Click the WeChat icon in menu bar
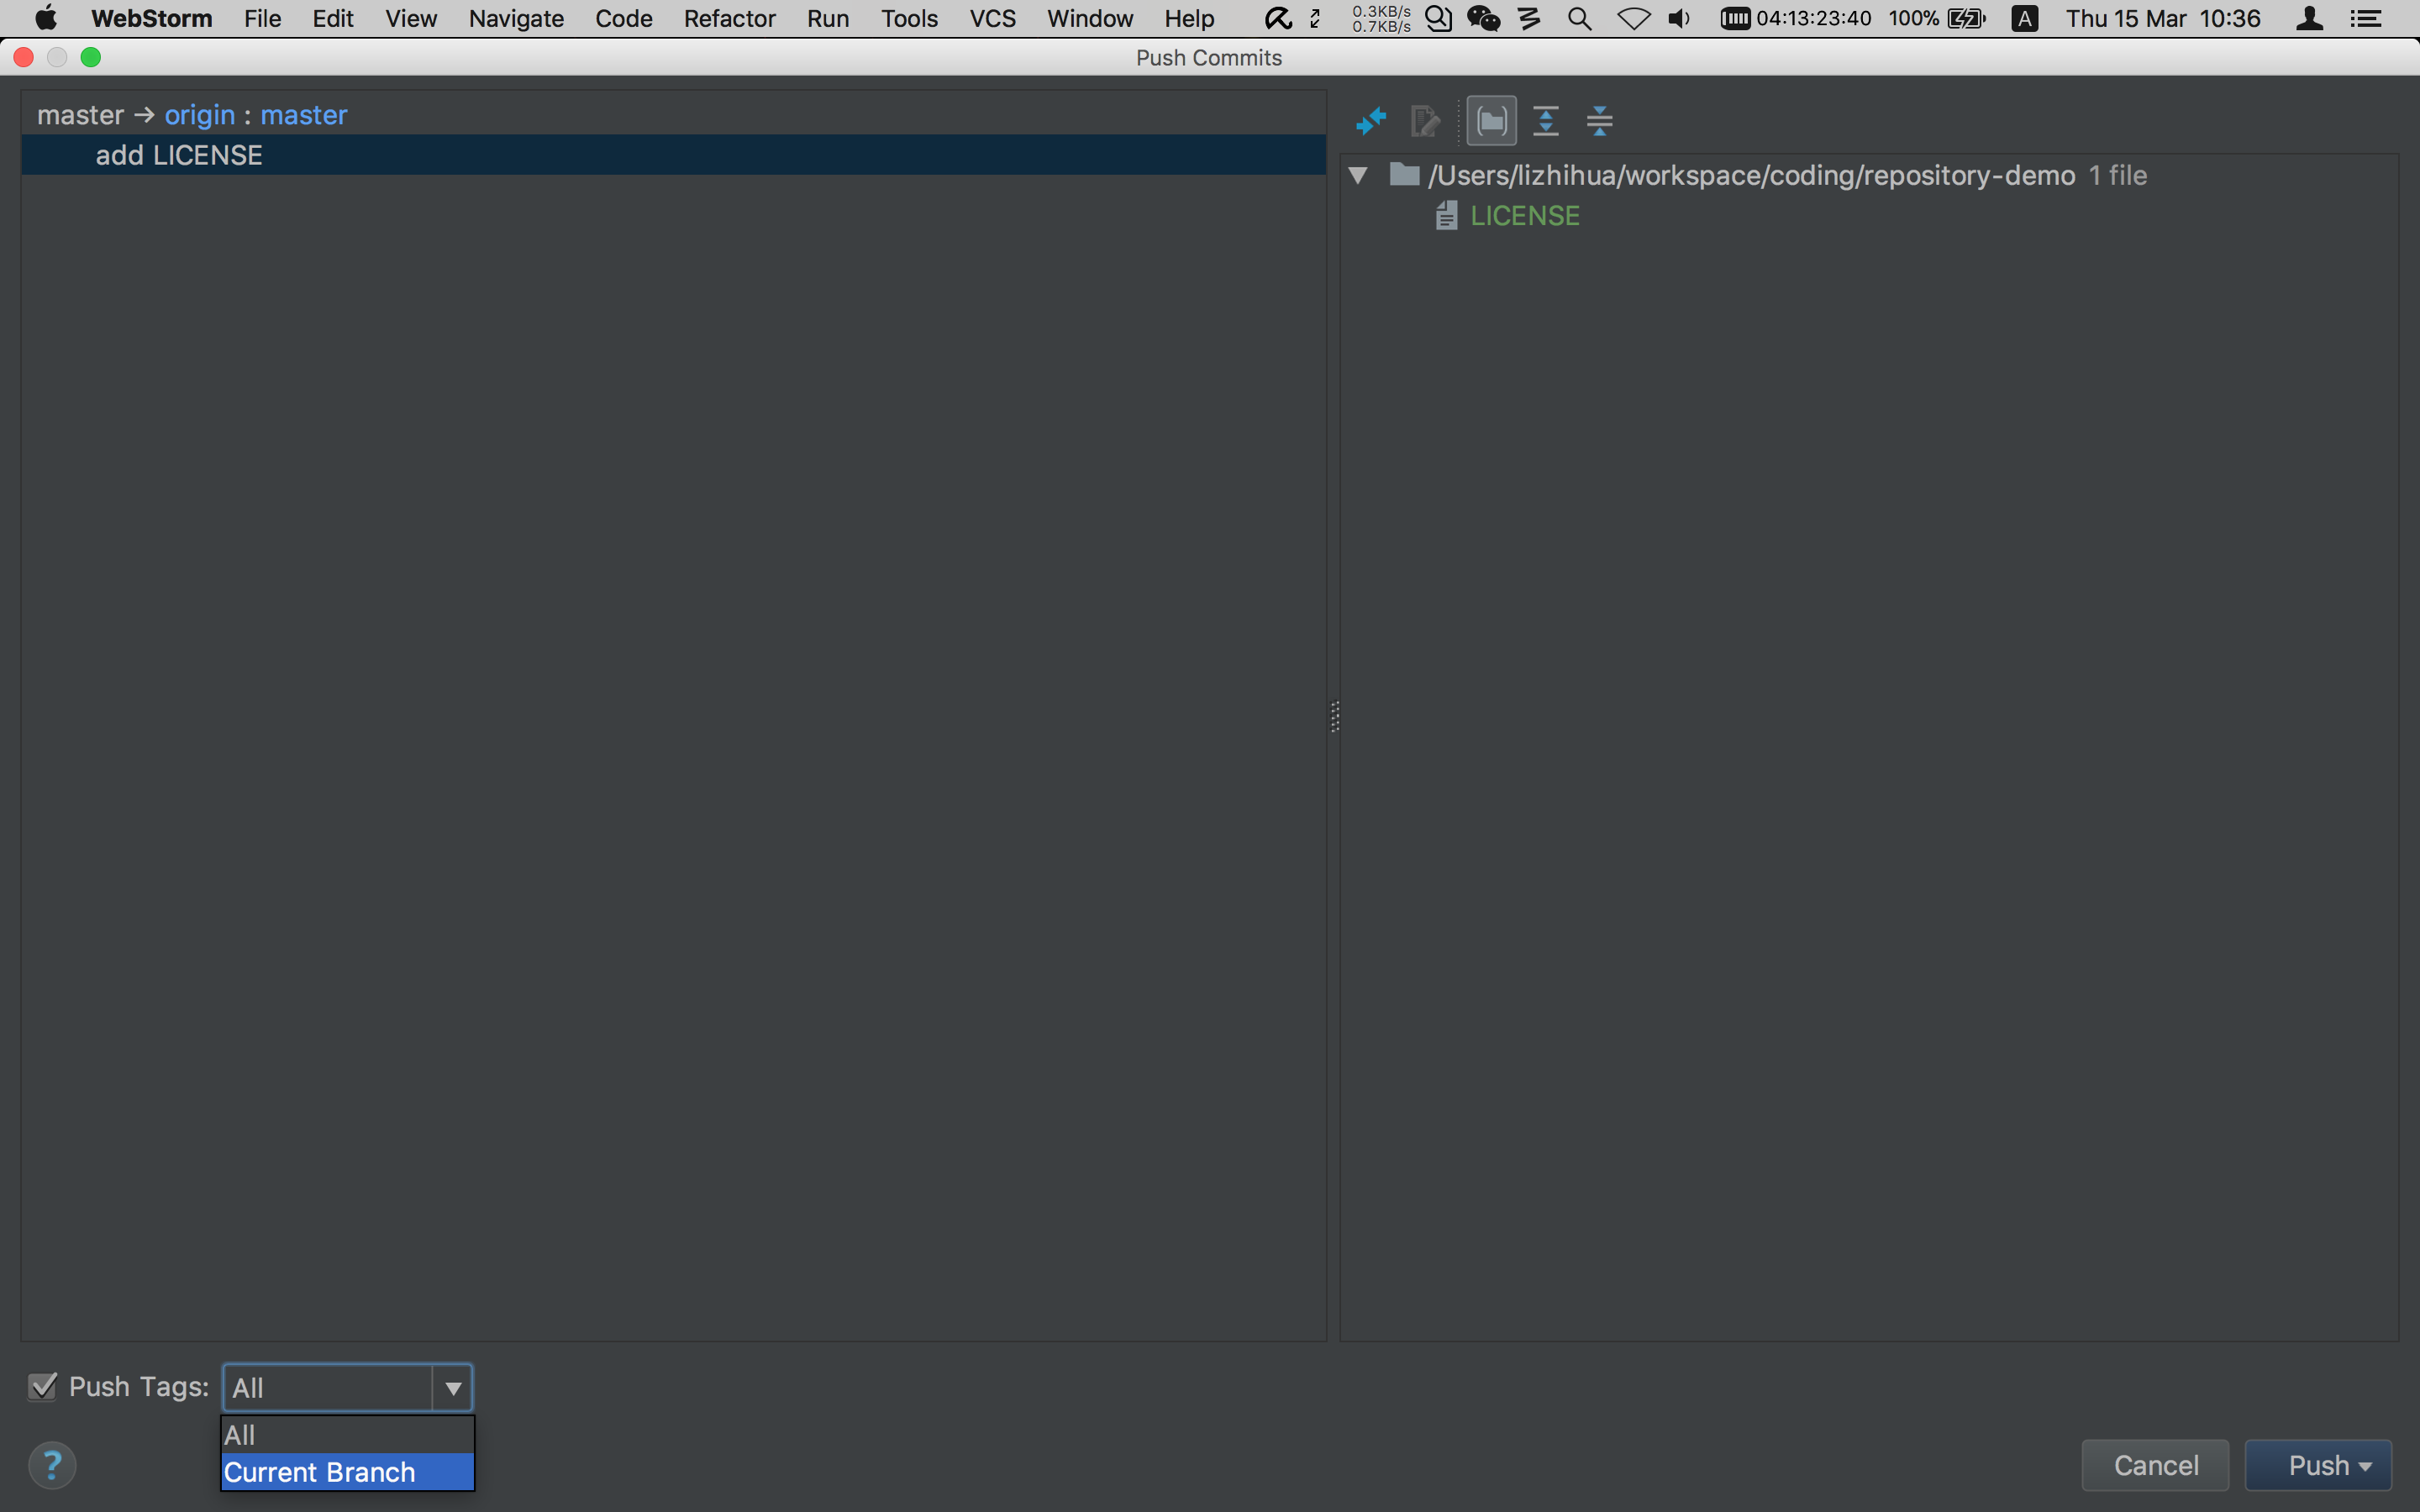2420x1512 pixels. coord(1484,18)
